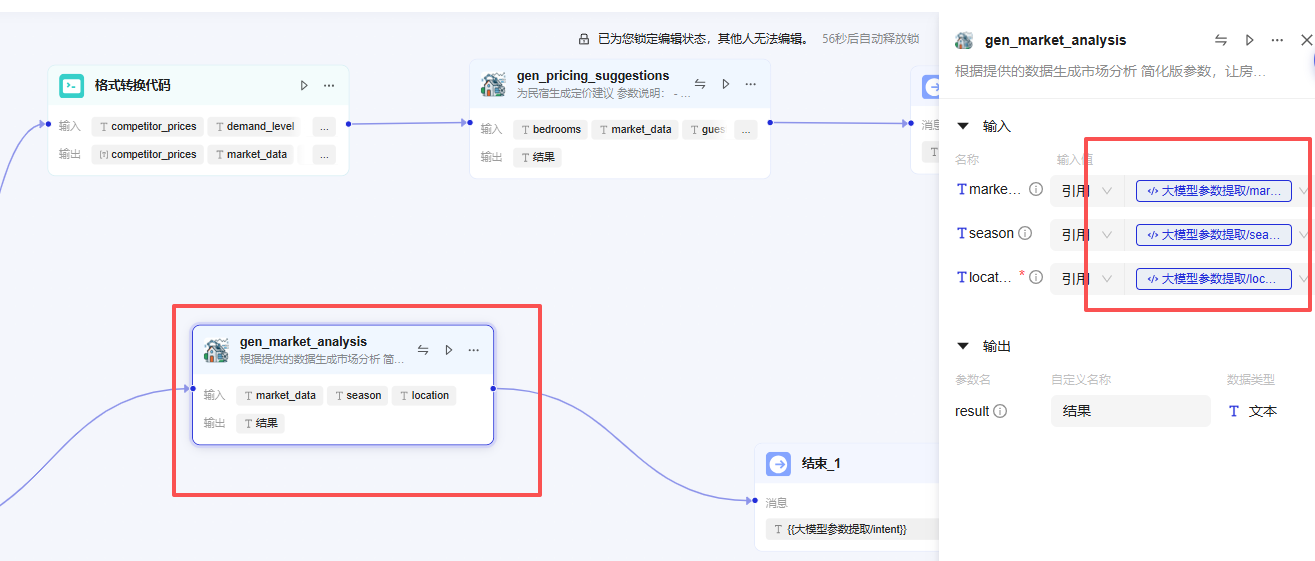The height and width of the screenshot is (561, 1315).
Task: Select the gen_pricing_suggestions node title
Action: [593, 76]
